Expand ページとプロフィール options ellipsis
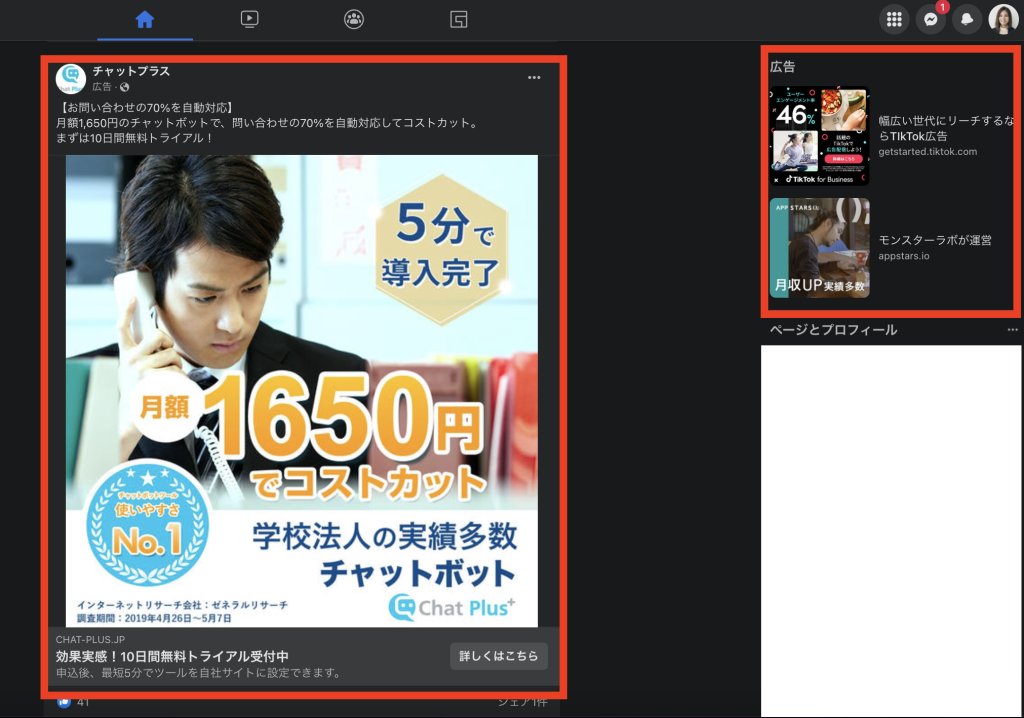 click(1012, 330)
